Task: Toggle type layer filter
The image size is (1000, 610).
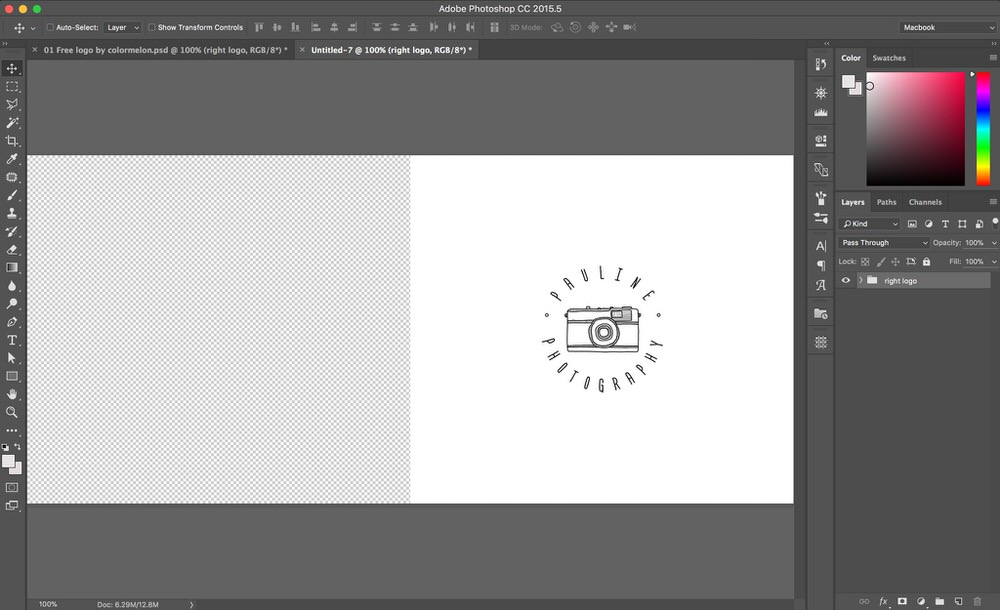Action: point(945,224)
